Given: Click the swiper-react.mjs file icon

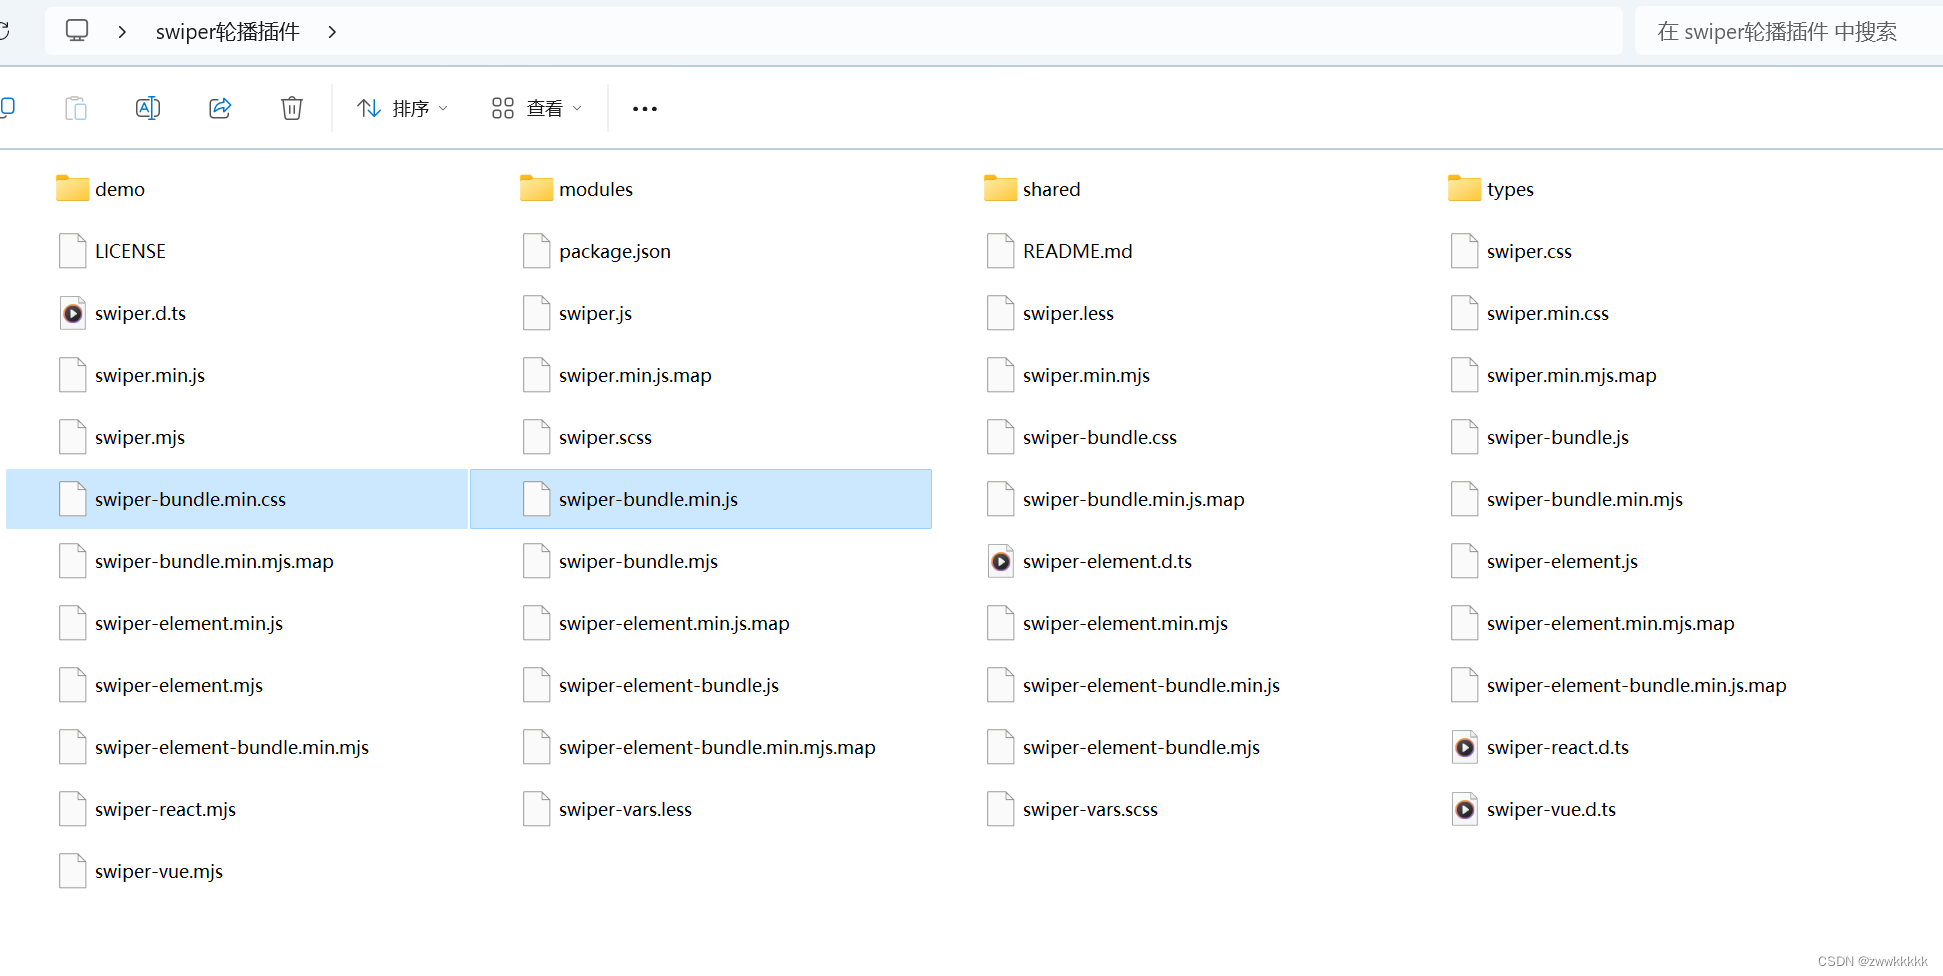Looking at the screenshot, I should click(72, 809).
